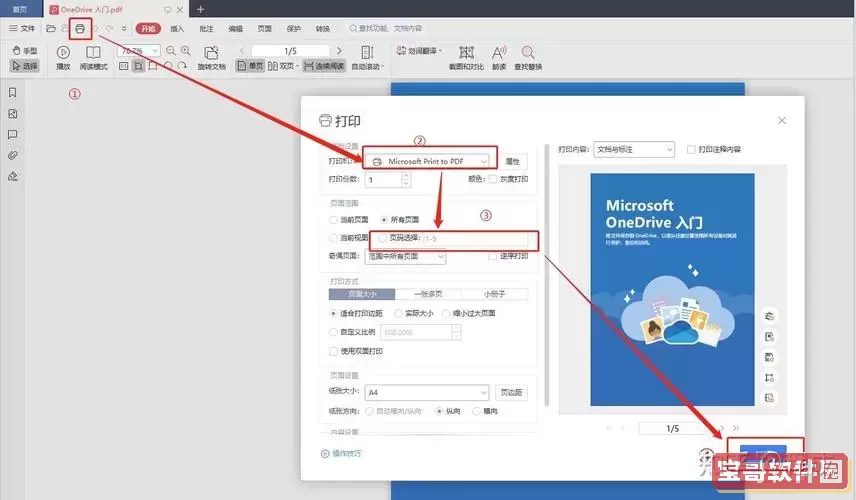The height and width of the screenshot is (500, 856).
Task: Switch to the 插入 ribbon tab
Action: (x=177, y=28)
